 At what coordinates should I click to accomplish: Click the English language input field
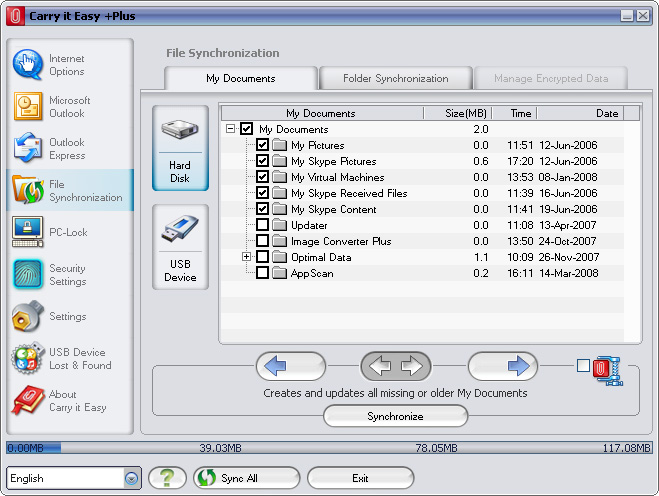click(x=66, y=478)
